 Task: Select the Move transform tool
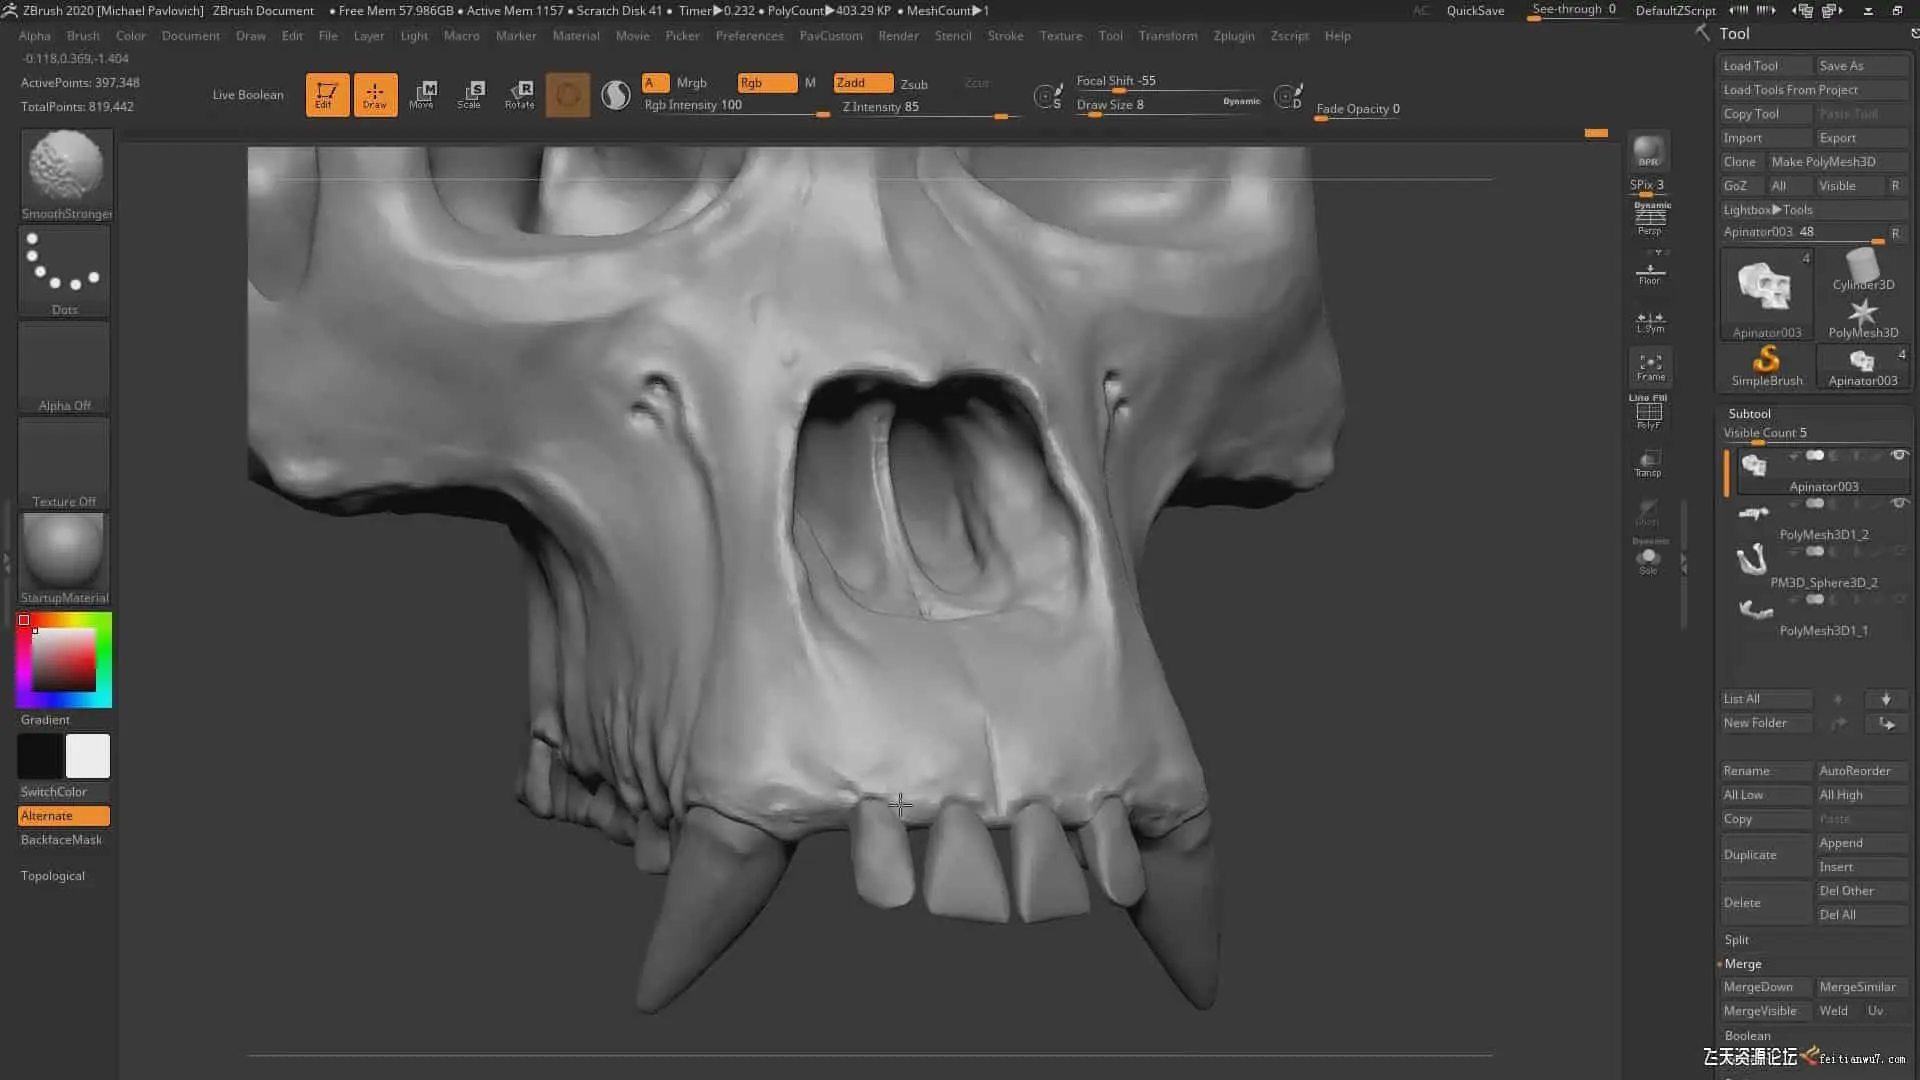[422, 95]
